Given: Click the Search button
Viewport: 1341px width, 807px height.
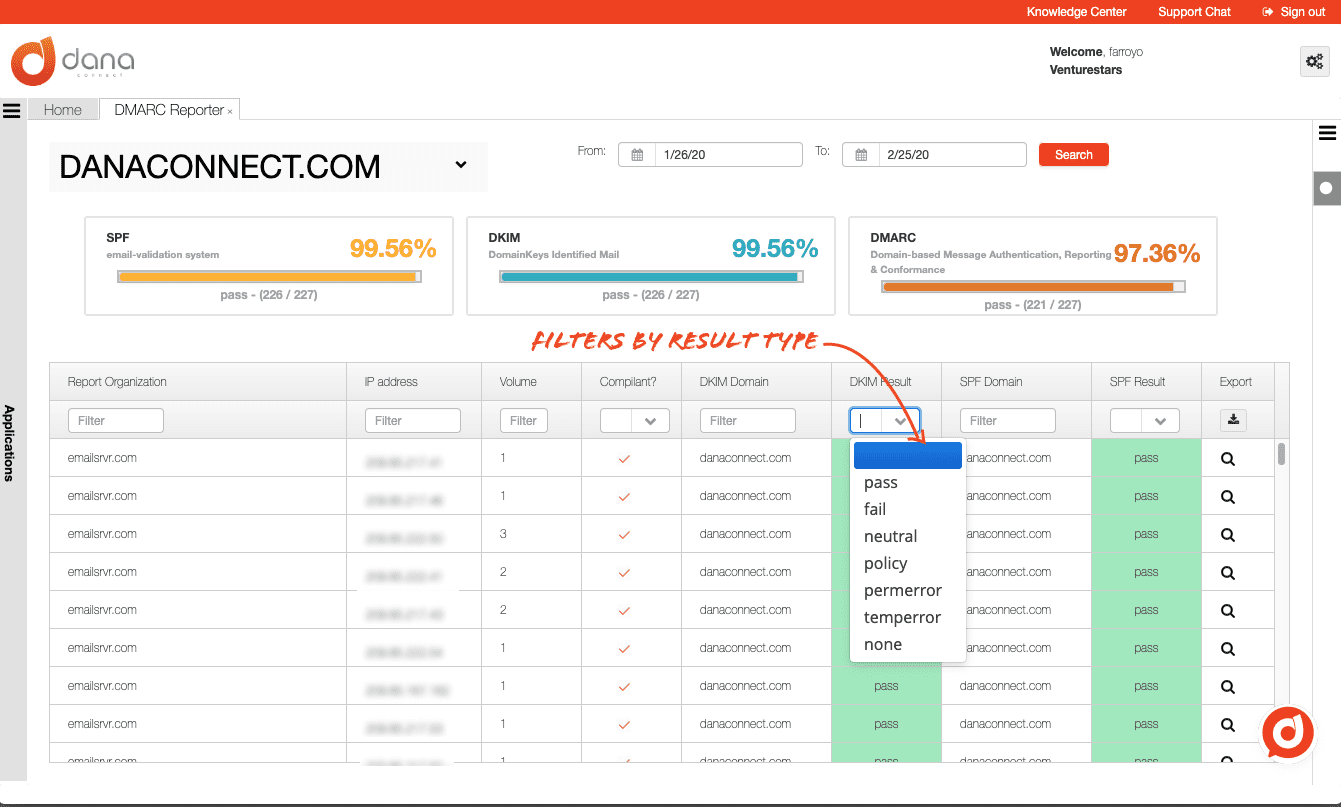Looking at the screenshot, I should pyautogui.click(x=1073, y=154).
